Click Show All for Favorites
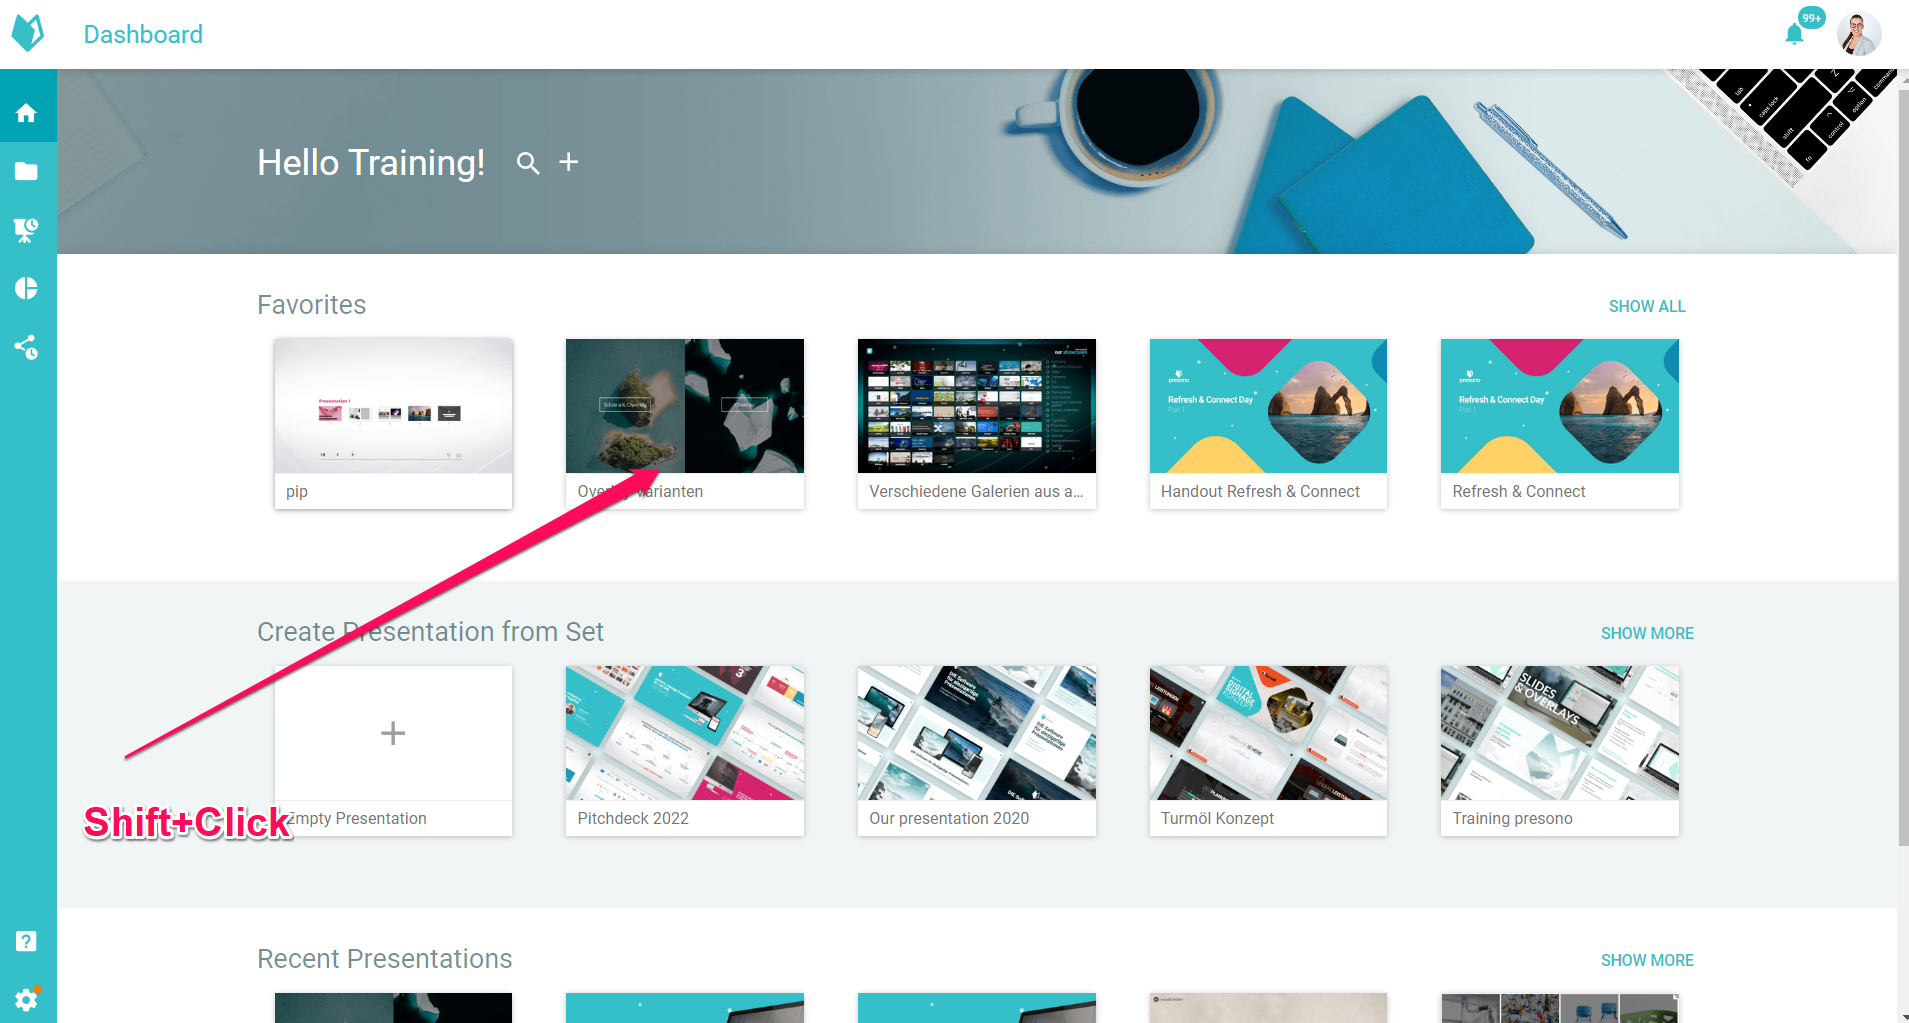 click(1647, 306)
